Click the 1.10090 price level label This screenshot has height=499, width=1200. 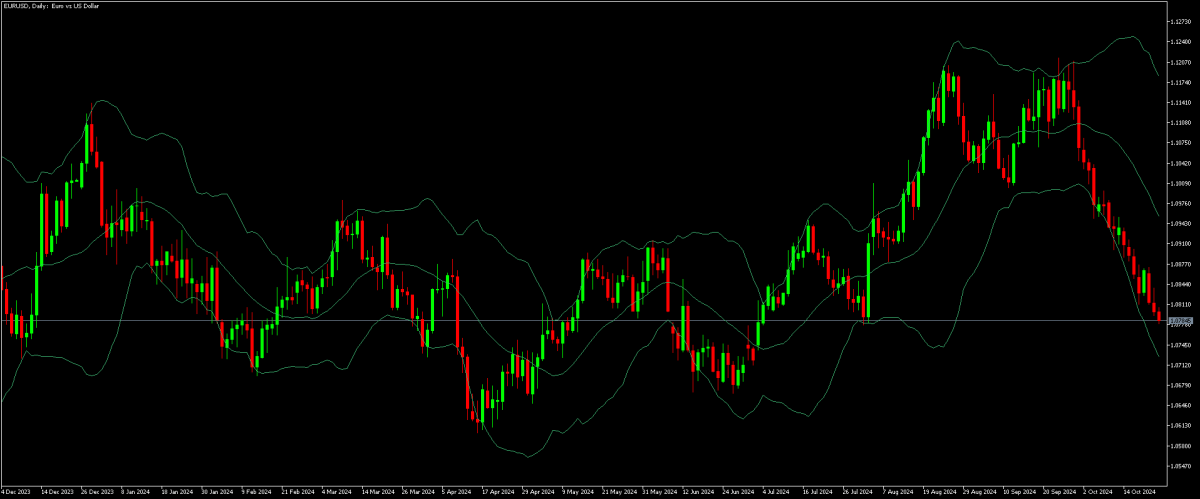(x=1181, y=183)
